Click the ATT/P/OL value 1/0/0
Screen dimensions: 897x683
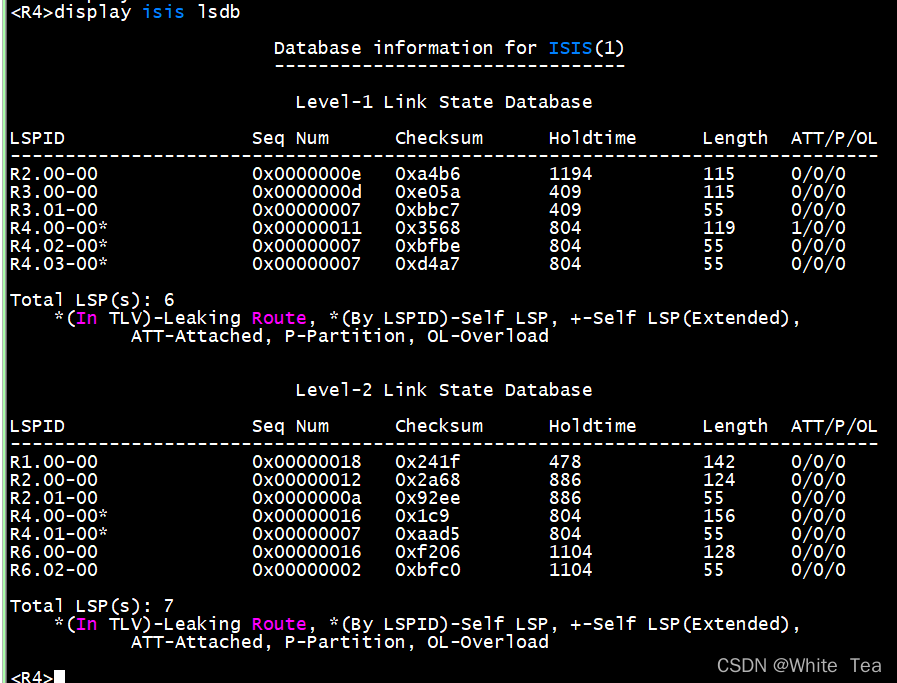(818, 228)
